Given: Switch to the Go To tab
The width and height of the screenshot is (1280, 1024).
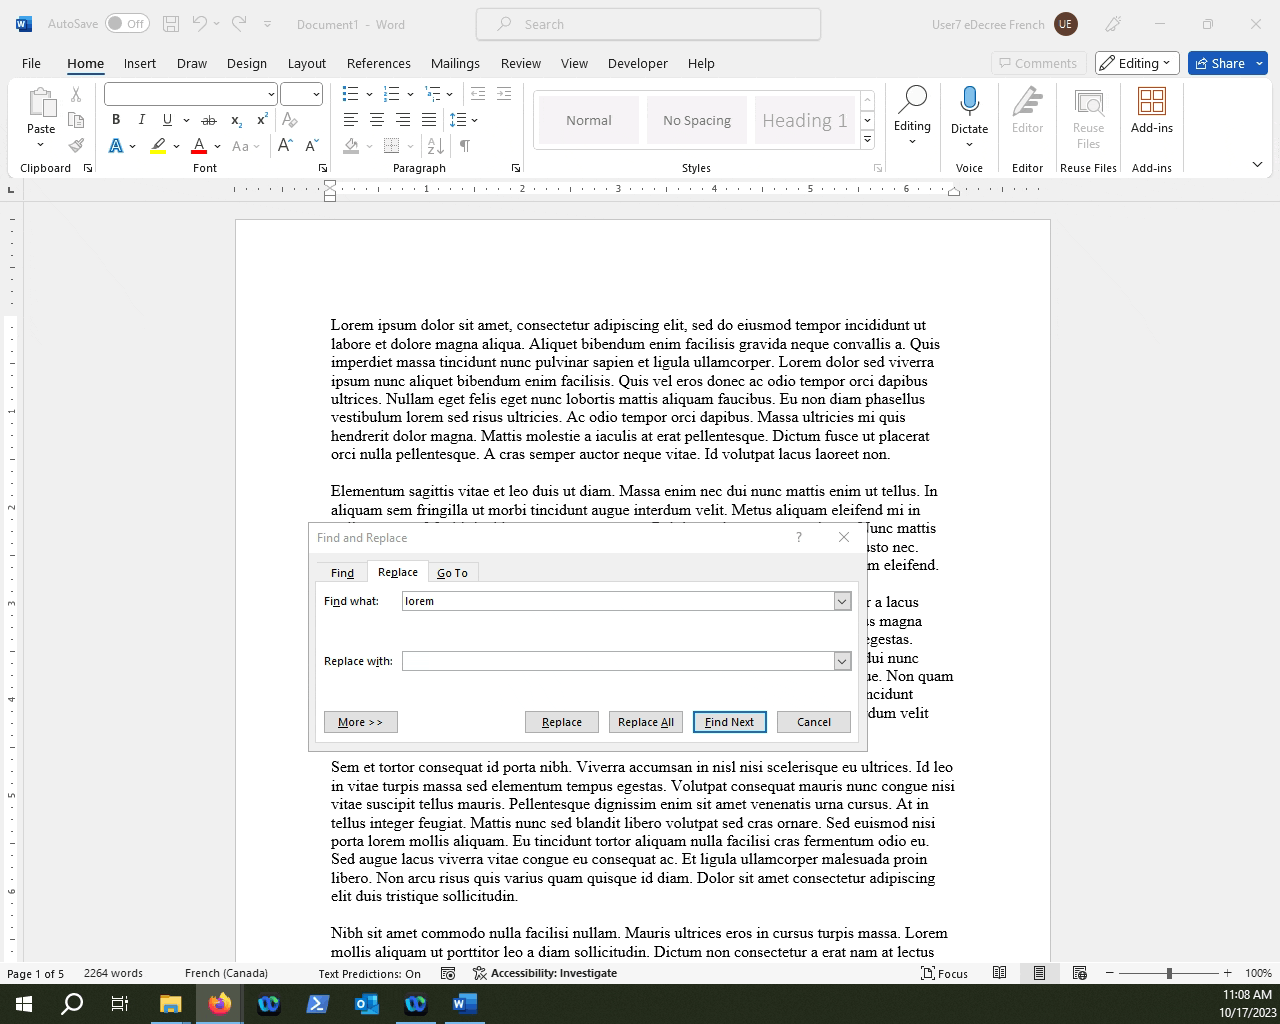Looking at the screenshot, I should pyautogui.click(x=452, y=572).
